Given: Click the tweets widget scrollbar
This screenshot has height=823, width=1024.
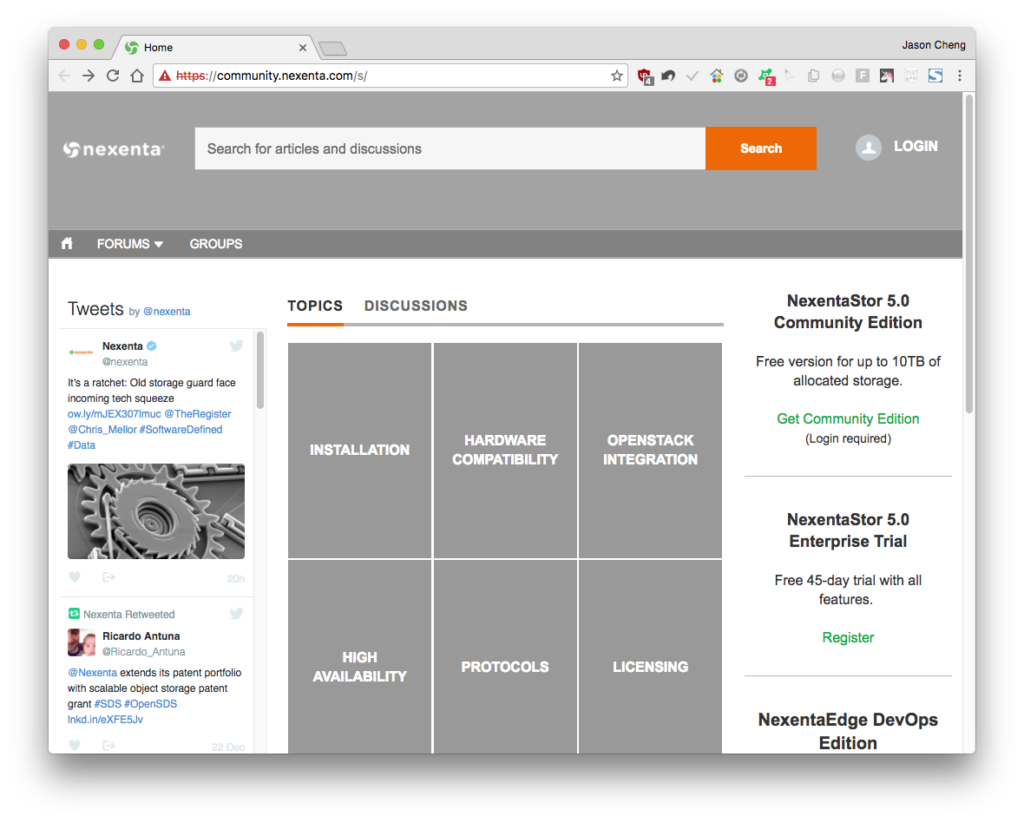Looking at the screenshot, I should tap(260, 370).
